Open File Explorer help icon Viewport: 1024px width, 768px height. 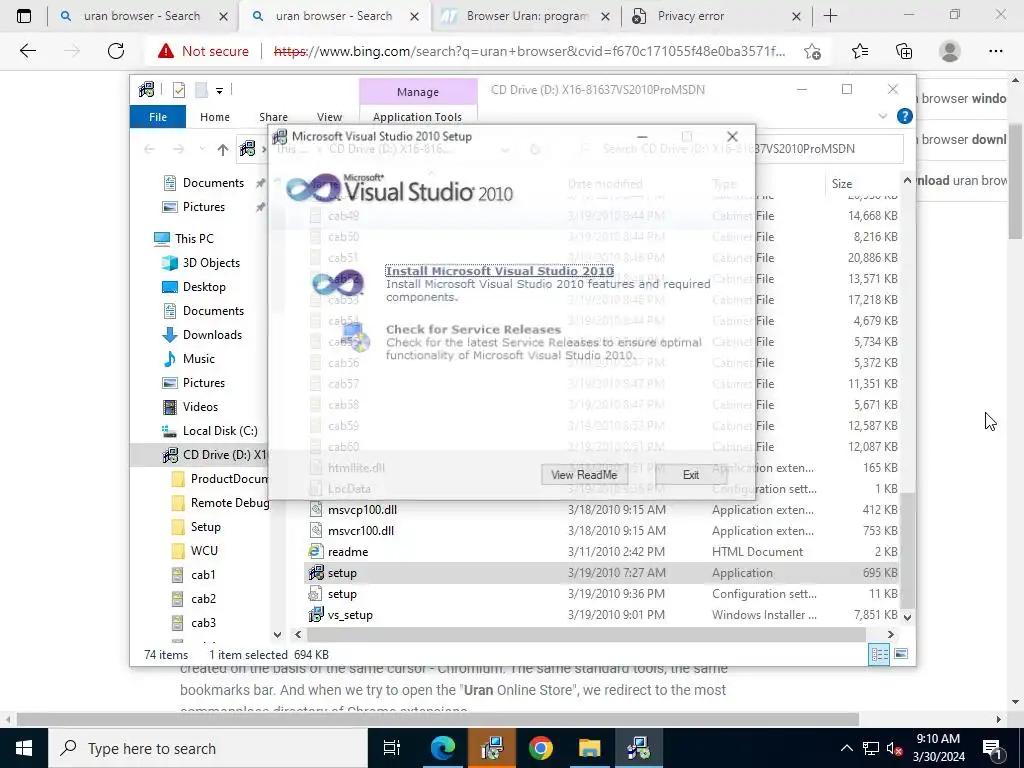pyautogui.click(x=904, y=116)
